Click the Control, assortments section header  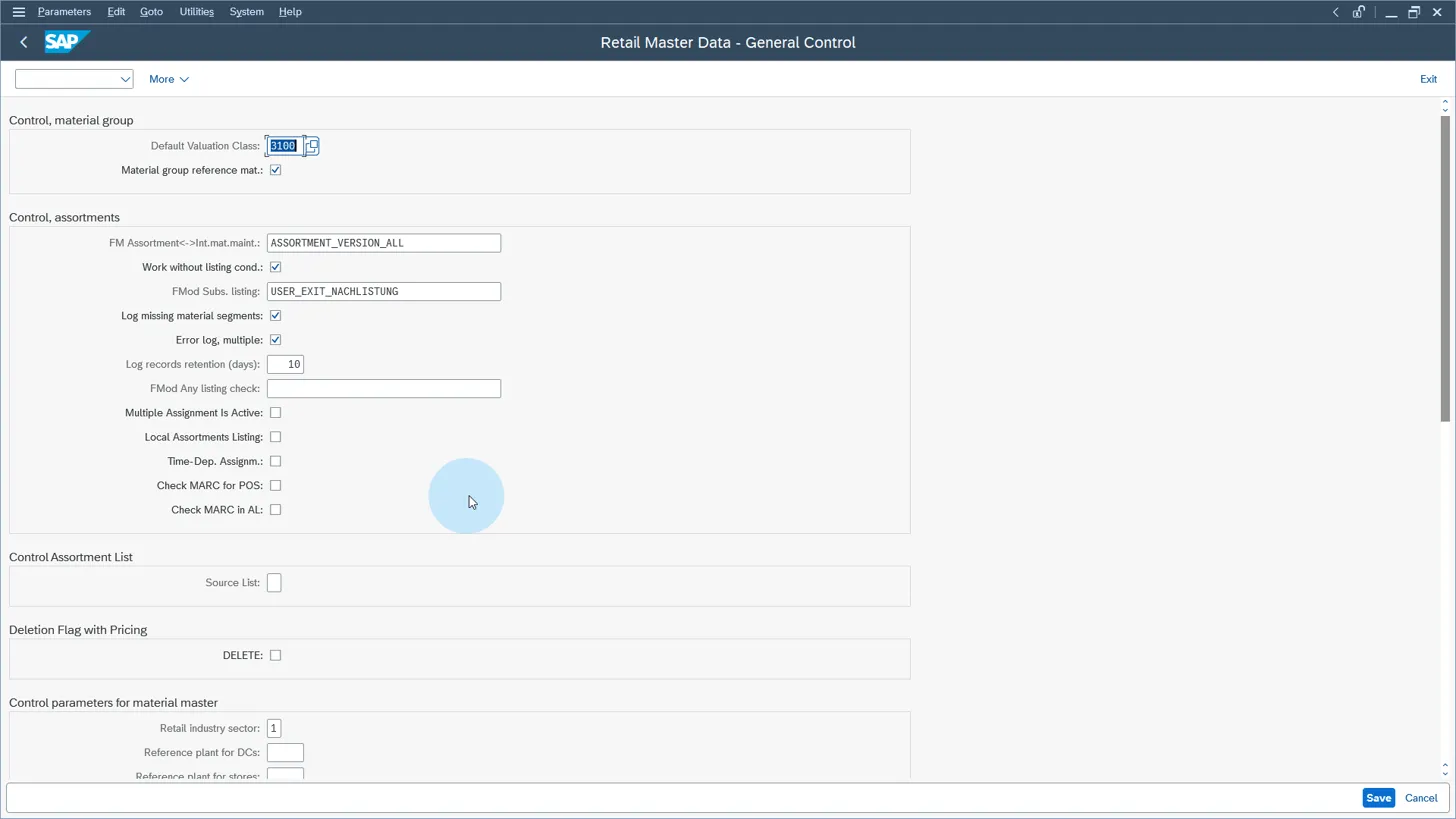coord(64,217)
